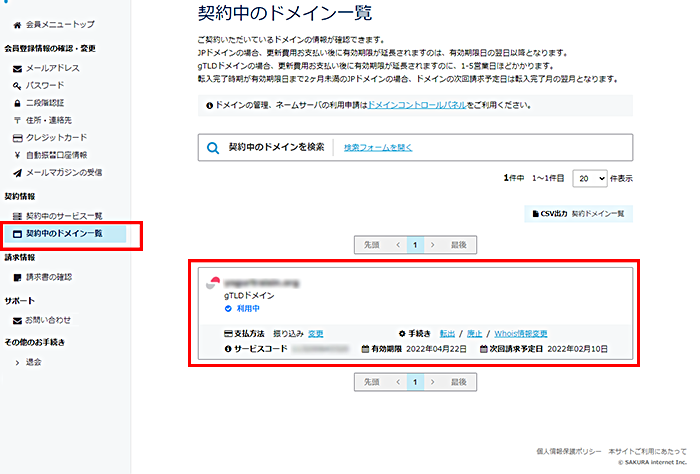Click the card icon beside 支払方法
This screenshot has width=700, height=474.
(x=228, y=334)
